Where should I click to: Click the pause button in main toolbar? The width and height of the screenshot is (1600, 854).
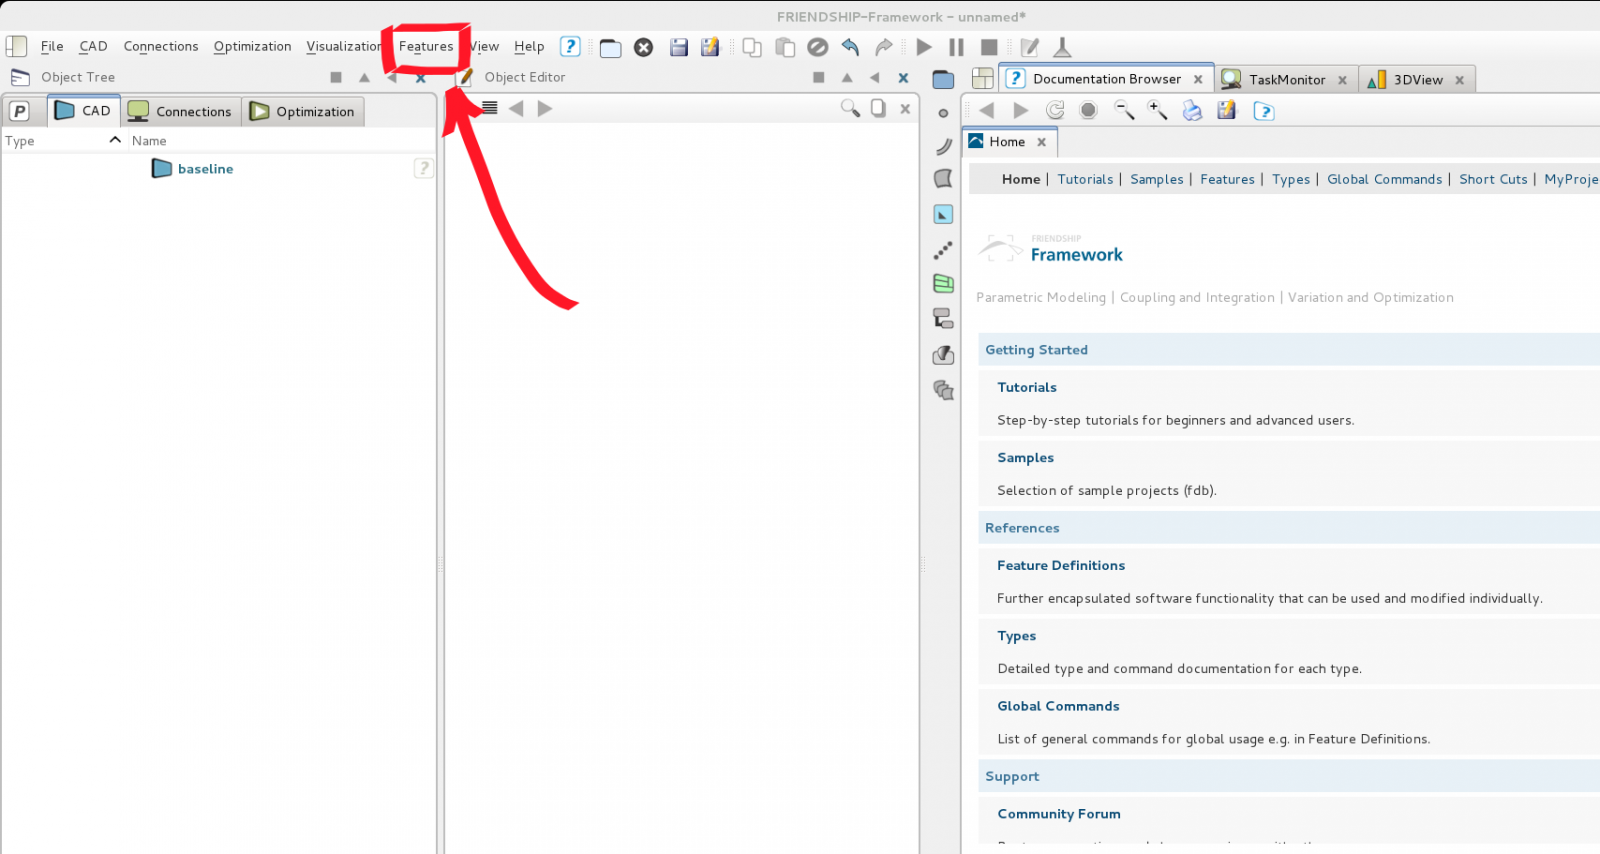[957, 47]
